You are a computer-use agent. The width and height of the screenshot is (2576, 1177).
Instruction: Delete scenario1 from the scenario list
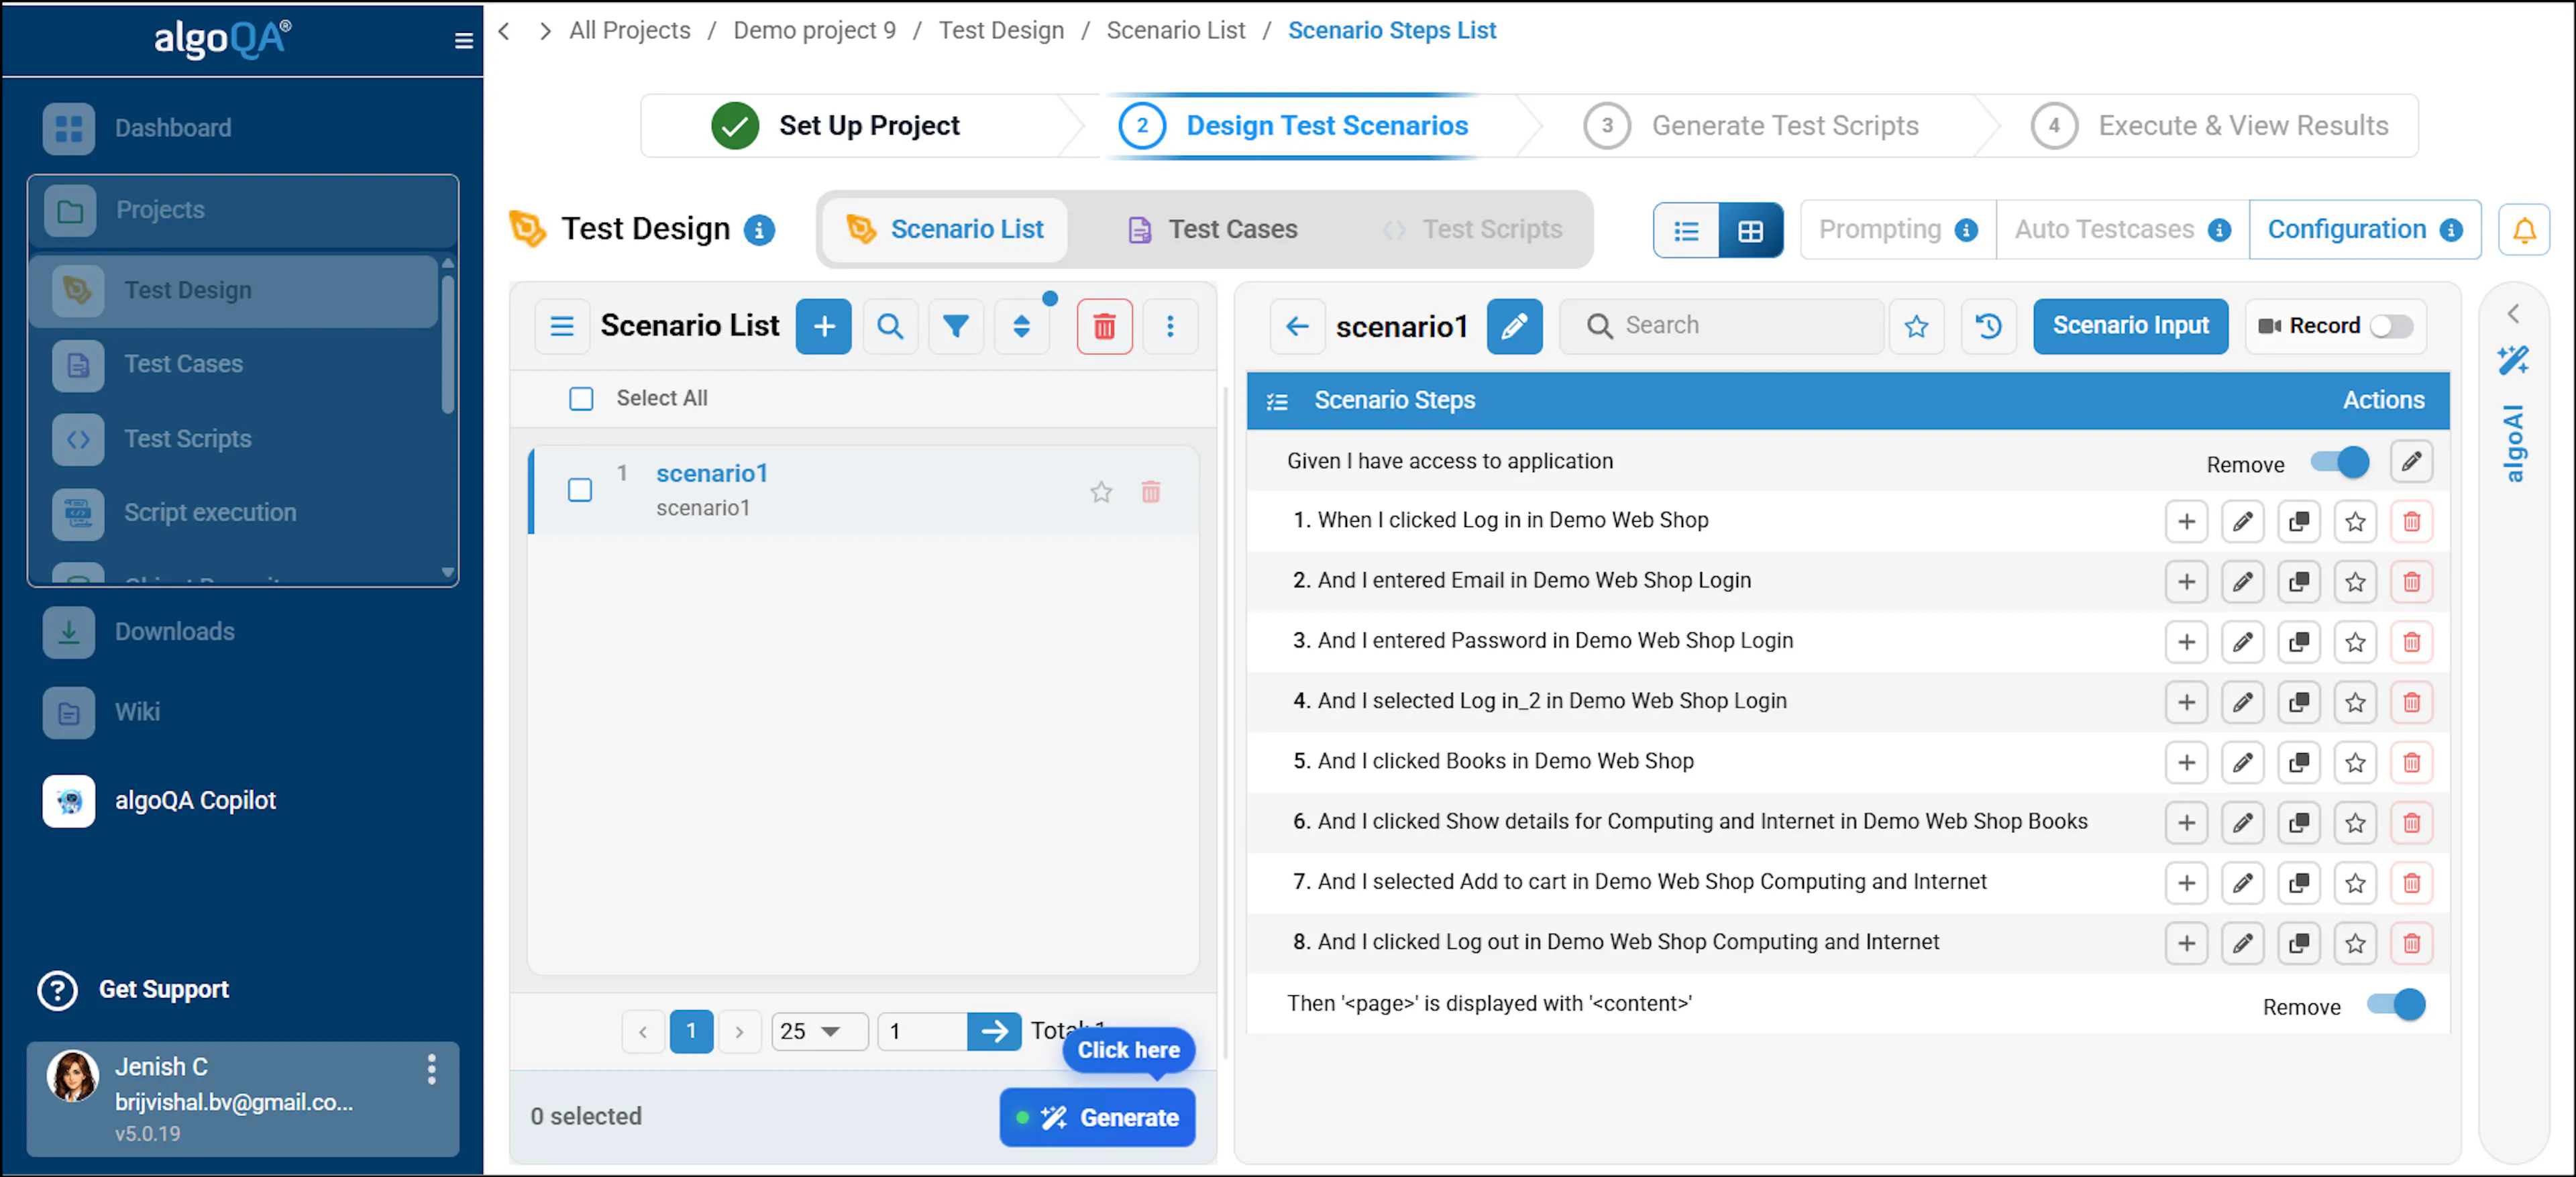click(1151, 492)
